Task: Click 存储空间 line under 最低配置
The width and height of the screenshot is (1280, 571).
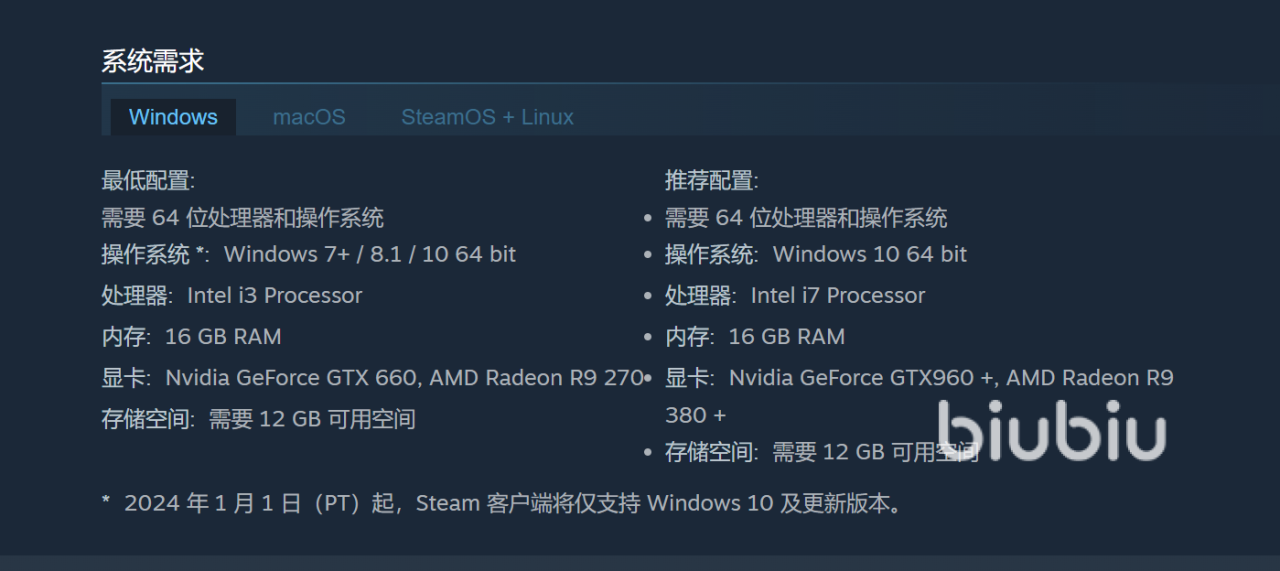Action: point(258,419)
